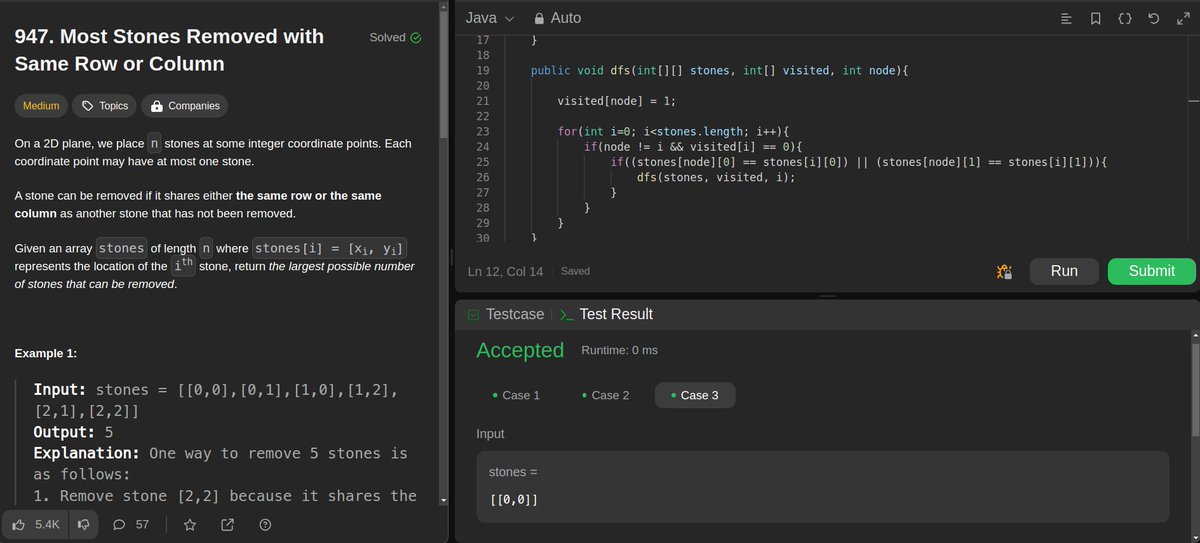Click the Accepted result text
This screenshot has width=1200, height=543.
point(520,351)
